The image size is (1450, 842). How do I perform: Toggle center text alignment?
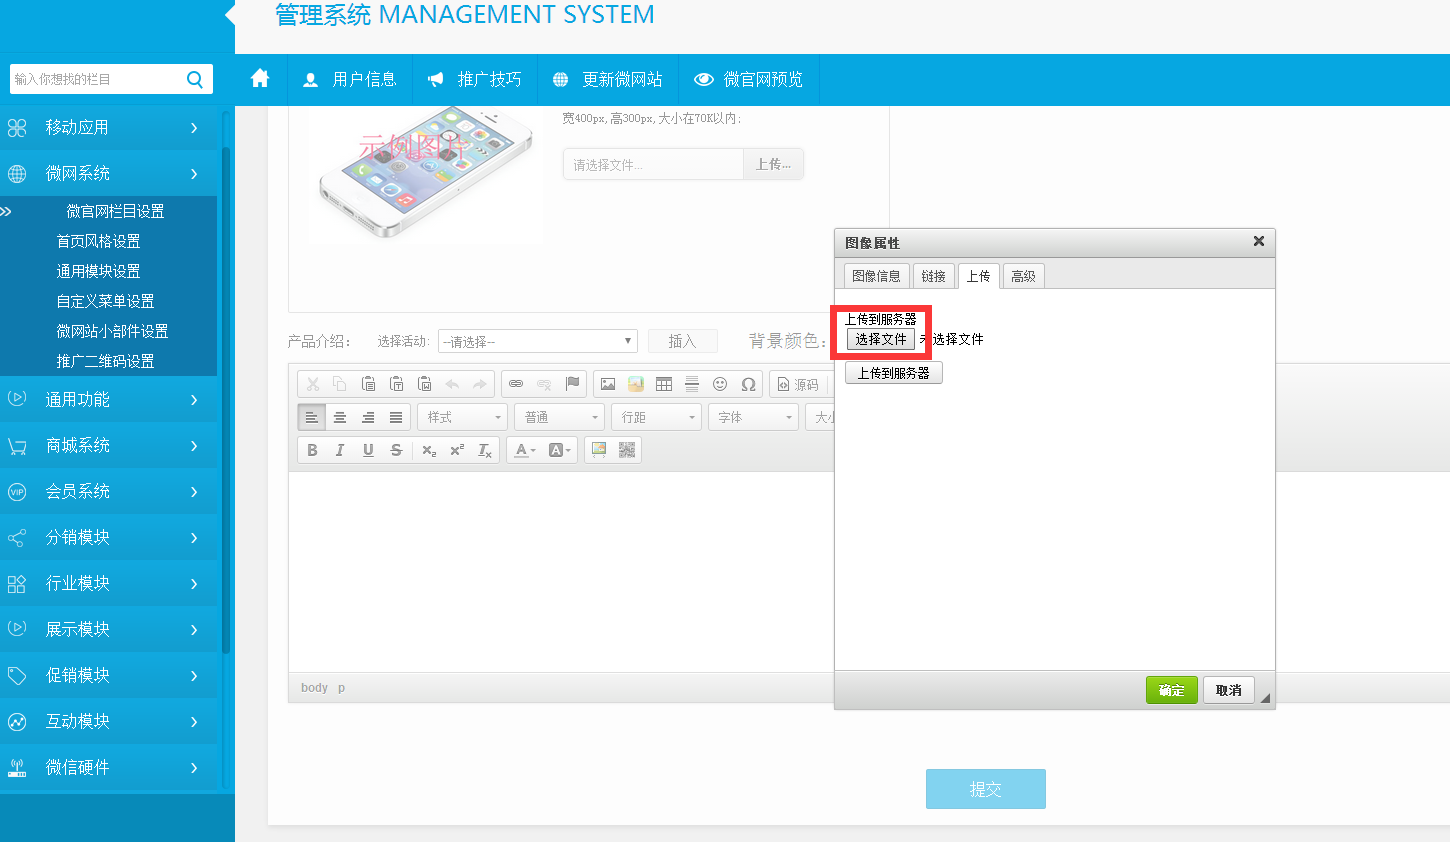coord(340,417)
